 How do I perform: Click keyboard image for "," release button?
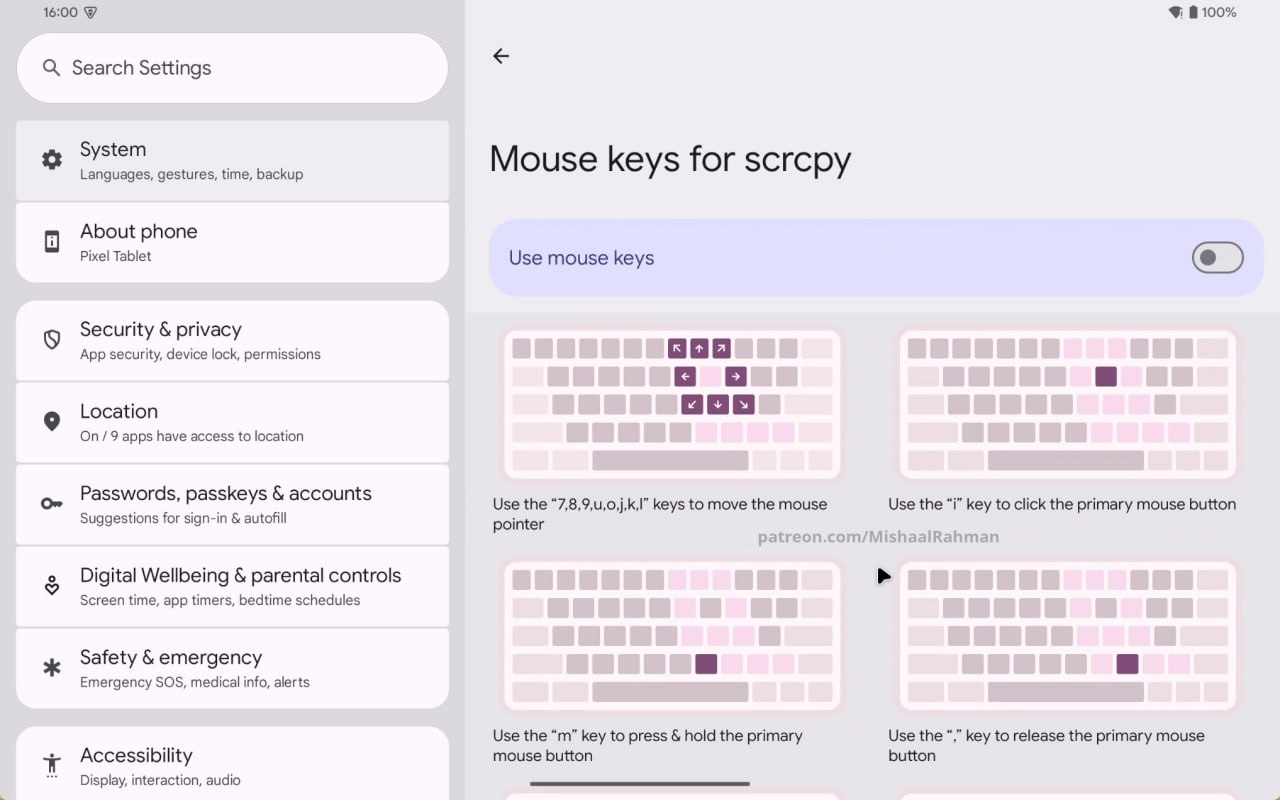click(1068, 635)
